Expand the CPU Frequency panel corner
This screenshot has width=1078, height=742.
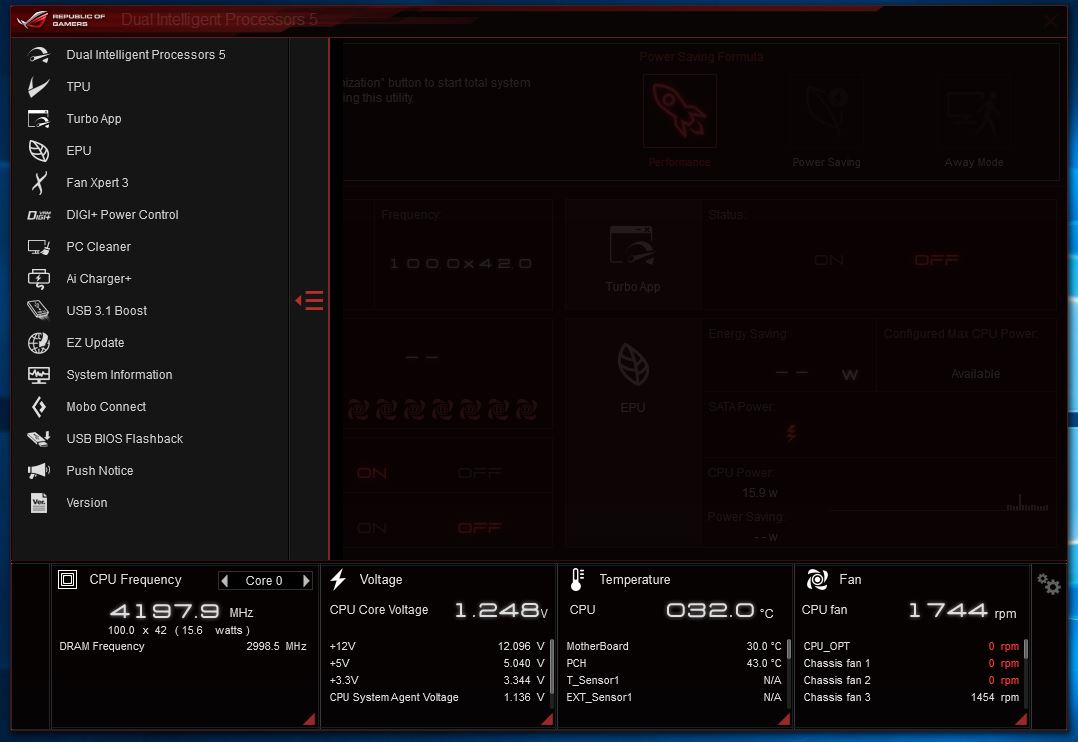coord(308,719)
